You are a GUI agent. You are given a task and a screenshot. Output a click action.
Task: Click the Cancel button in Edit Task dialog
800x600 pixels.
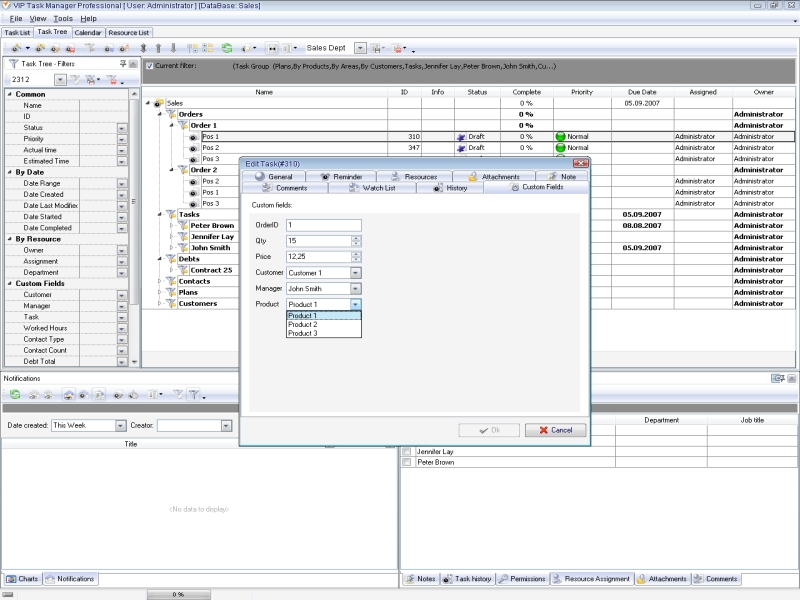coord(556,430)
